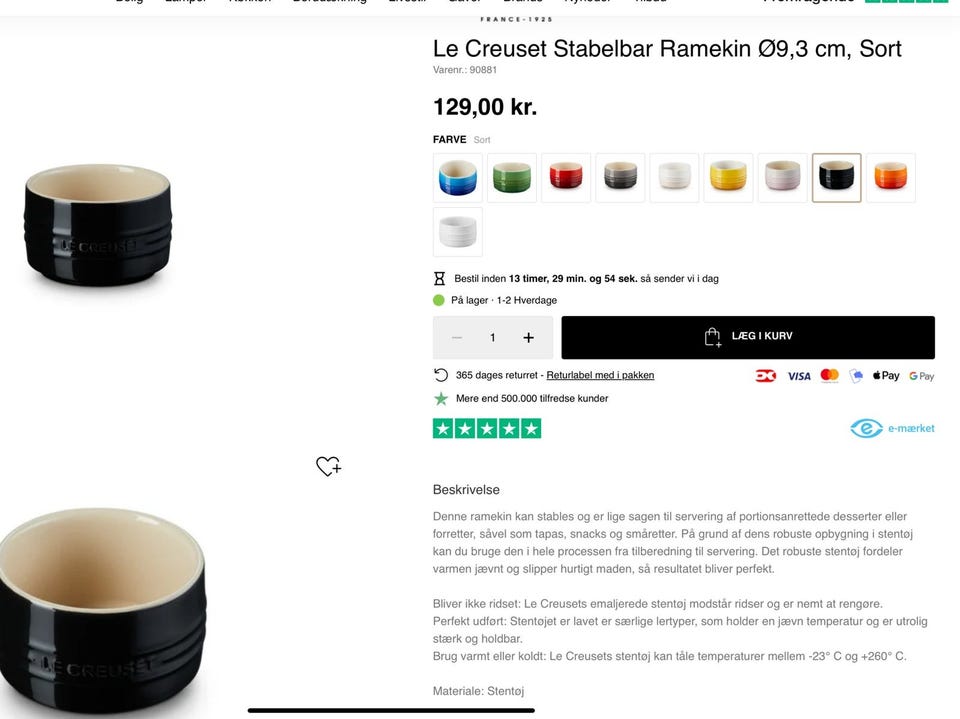Add product to wishlist with heart icon
This screenshot has width=960, height=719.
tap(329, 466)
